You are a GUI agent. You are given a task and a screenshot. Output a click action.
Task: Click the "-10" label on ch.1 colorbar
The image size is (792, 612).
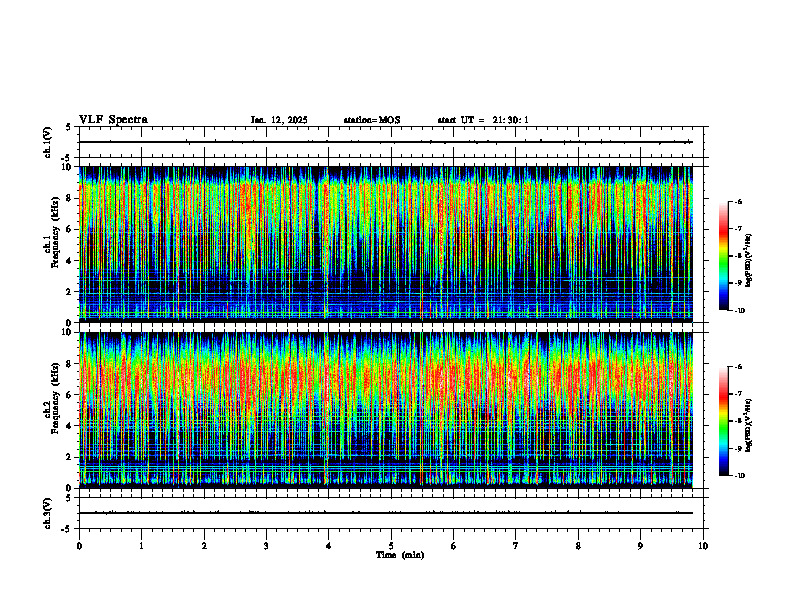[x=739, y=311]
